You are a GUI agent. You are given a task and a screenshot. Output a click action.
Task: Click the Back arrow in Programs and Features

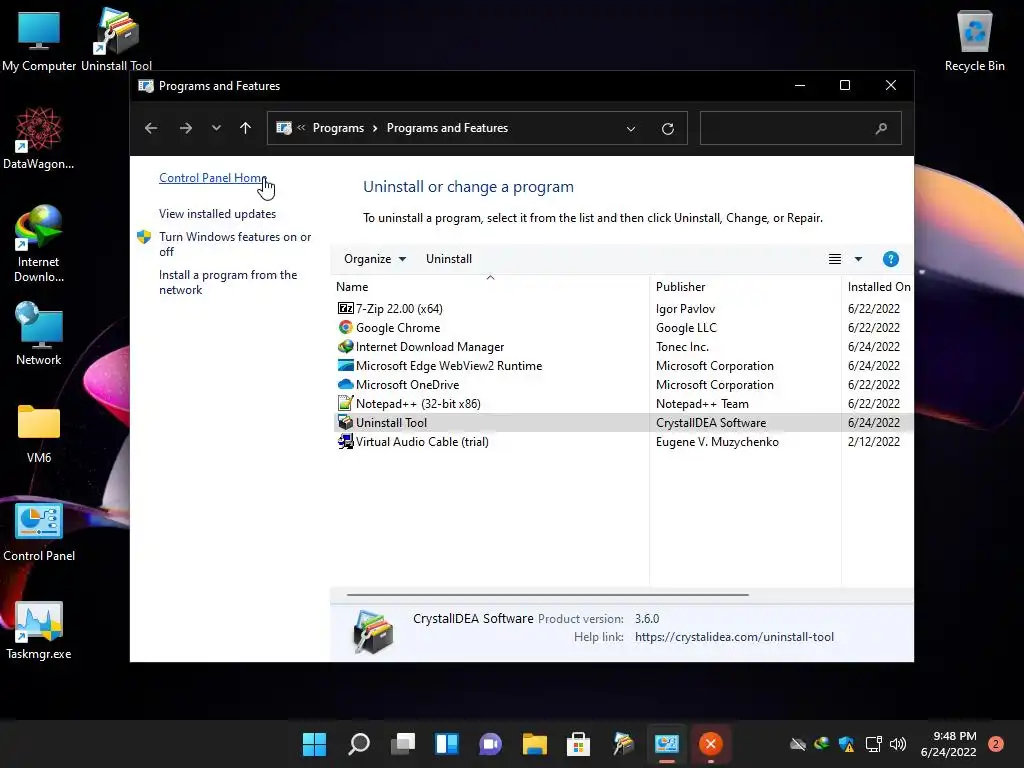point(151,128)
